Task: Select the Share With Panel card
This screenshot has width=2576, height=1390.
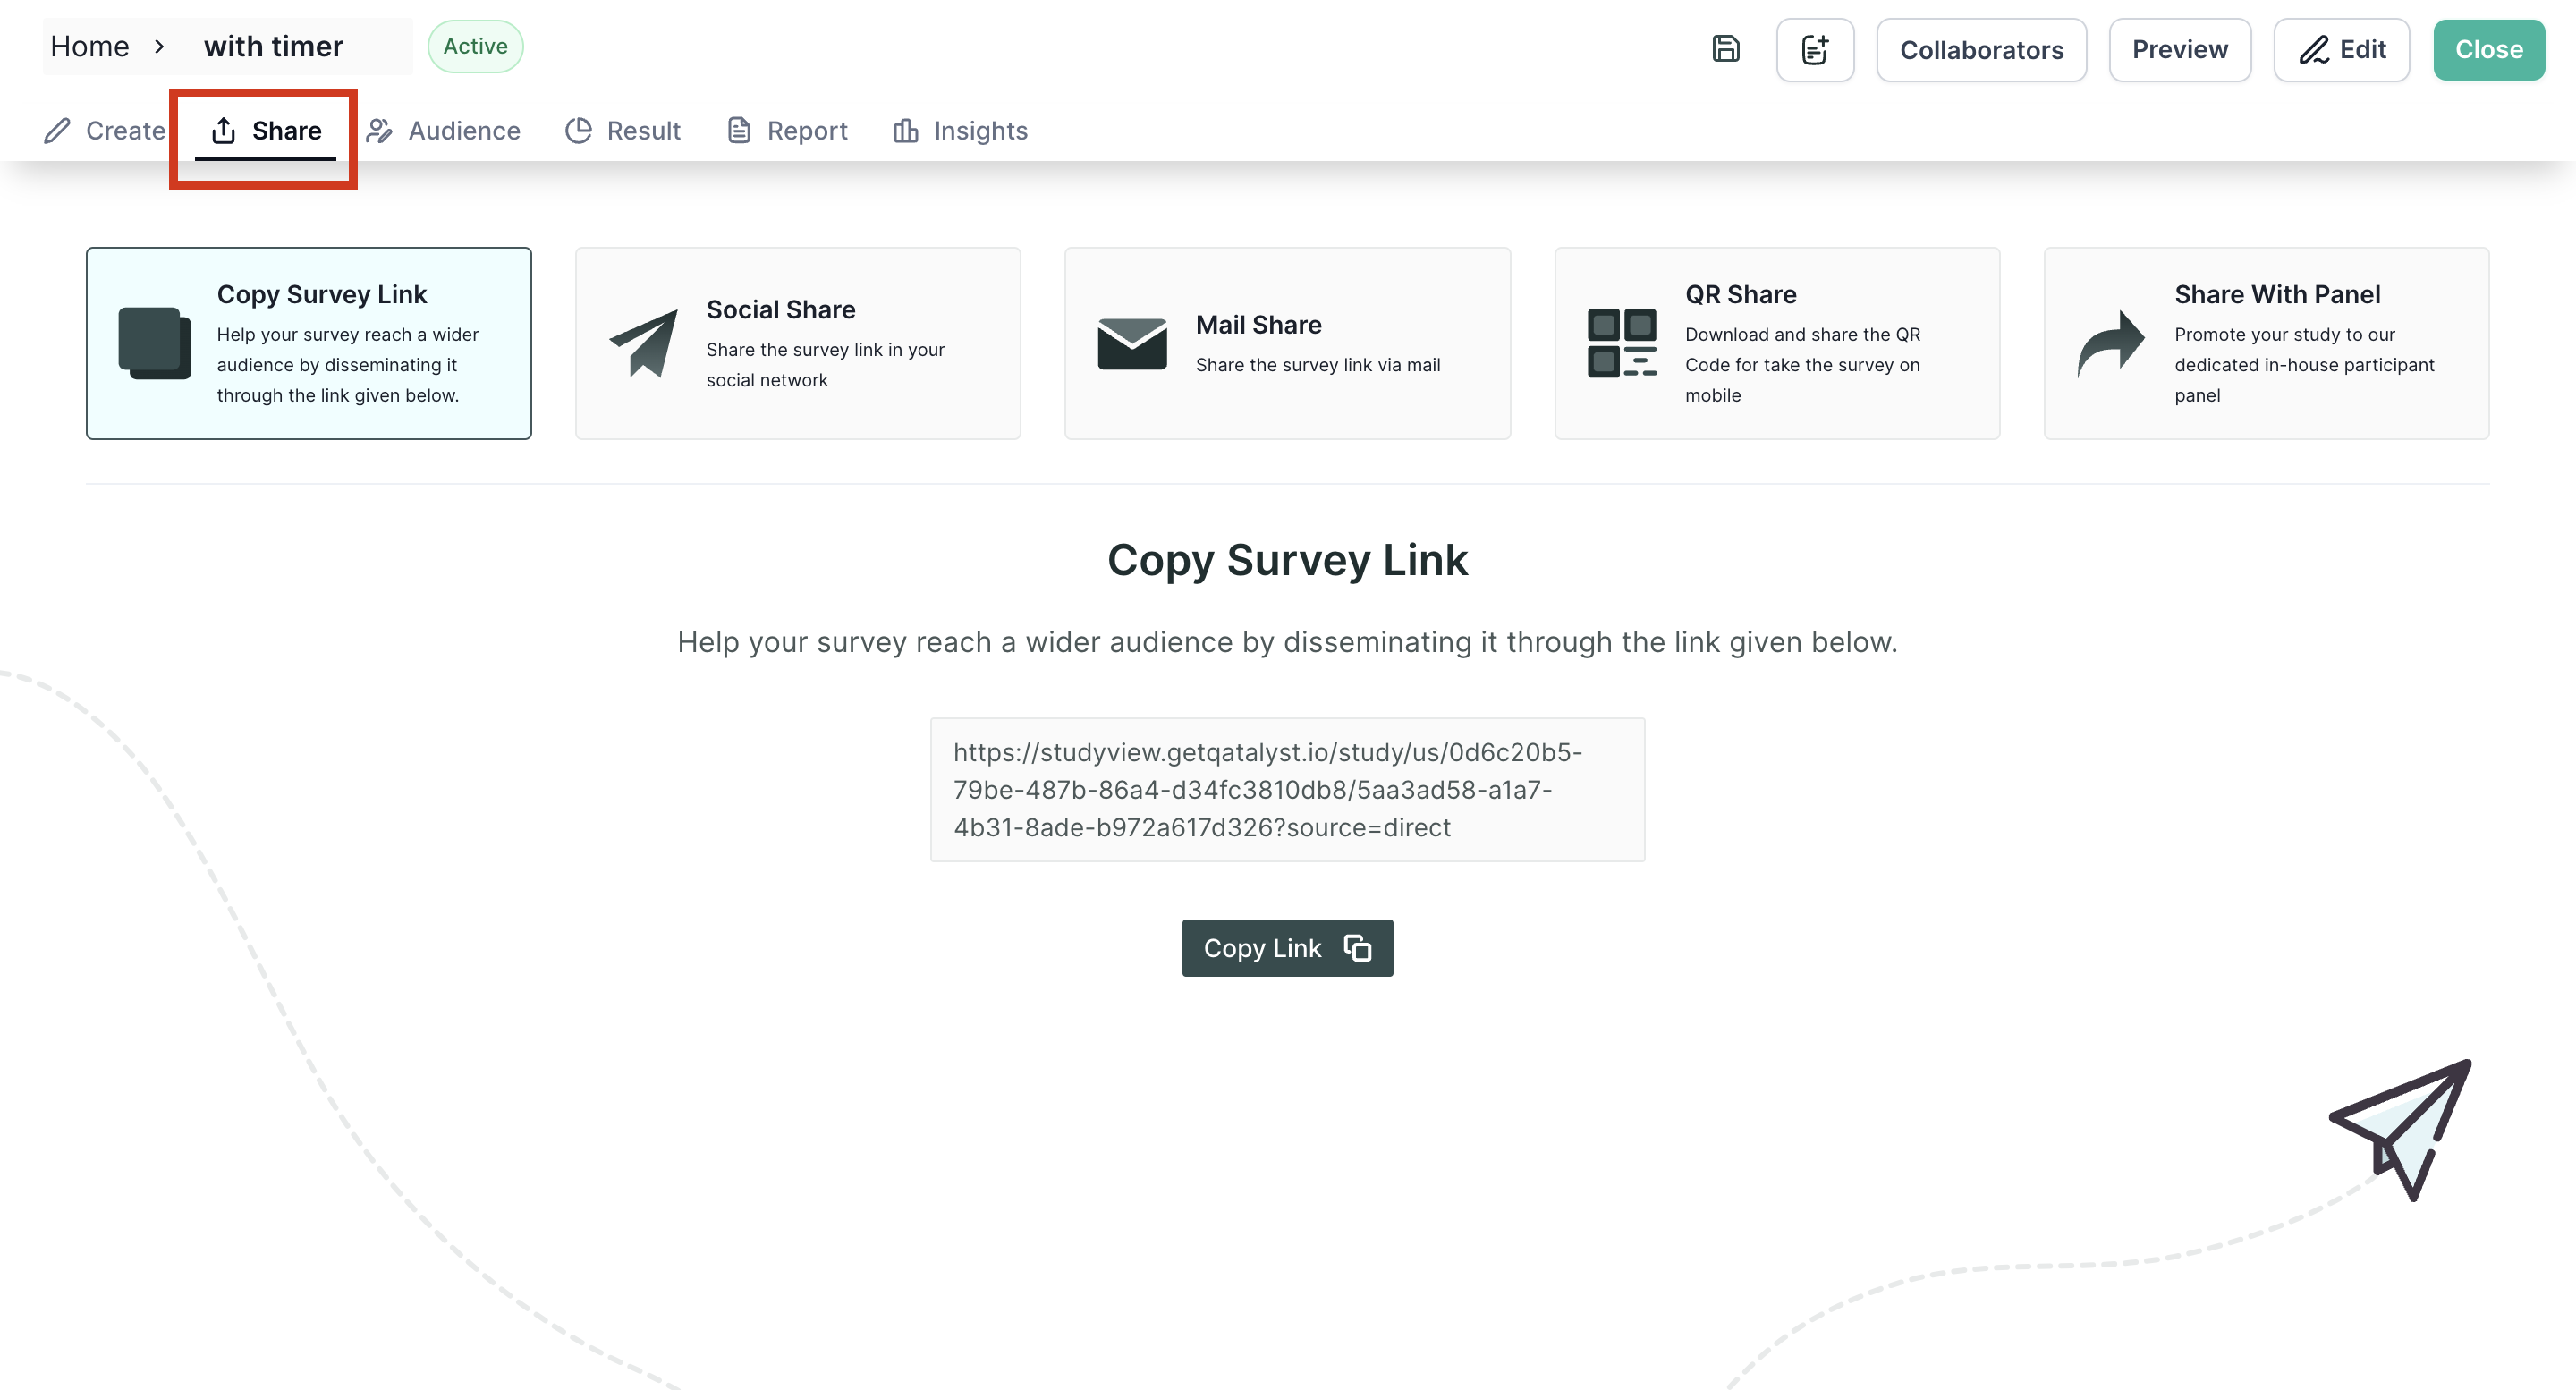Action: click(2266, 343)
